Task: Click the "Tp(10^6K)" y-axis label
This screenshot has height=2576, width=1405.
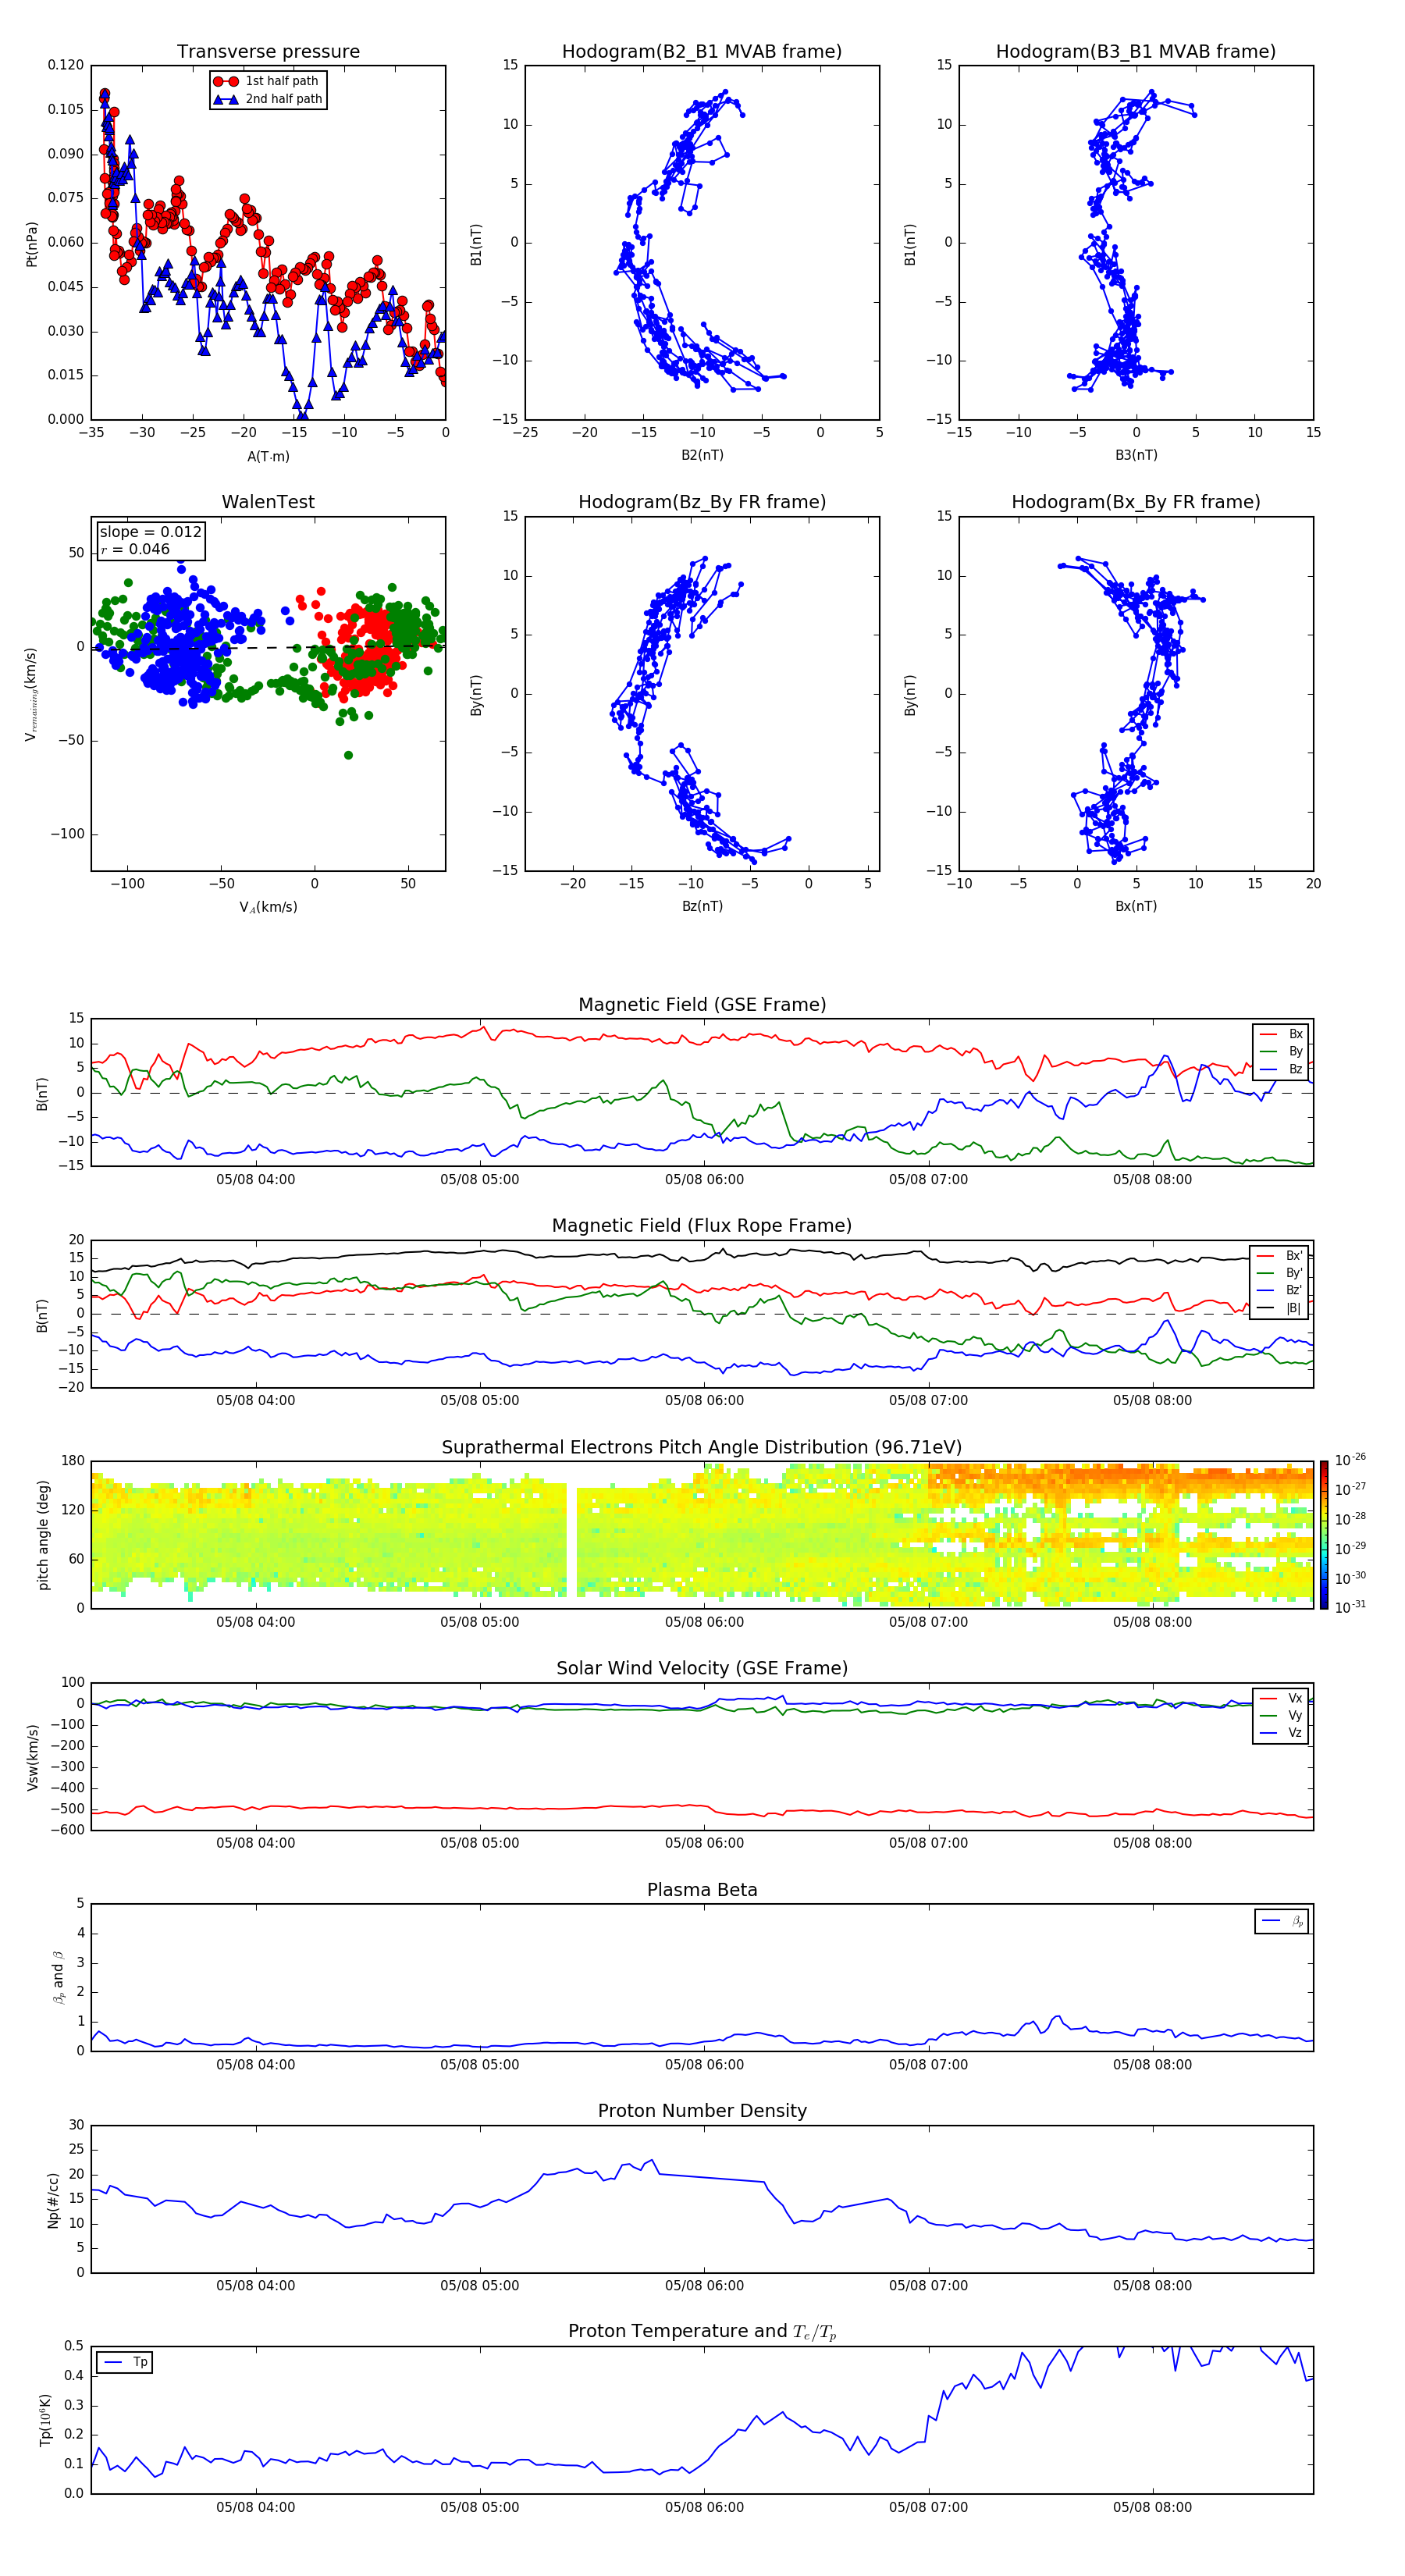Action: coord(45,2420)
